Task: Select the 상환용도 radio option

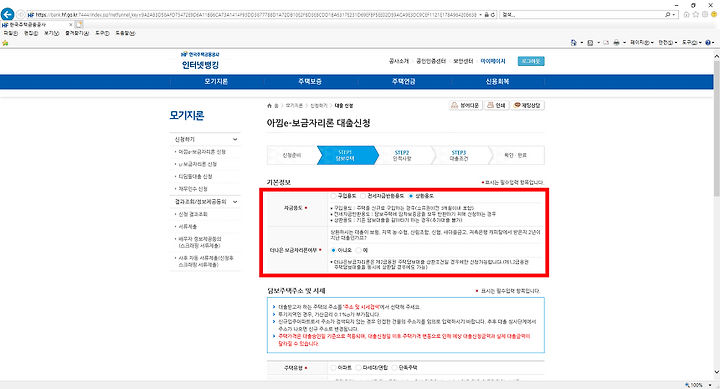Action: coord(411,196)
